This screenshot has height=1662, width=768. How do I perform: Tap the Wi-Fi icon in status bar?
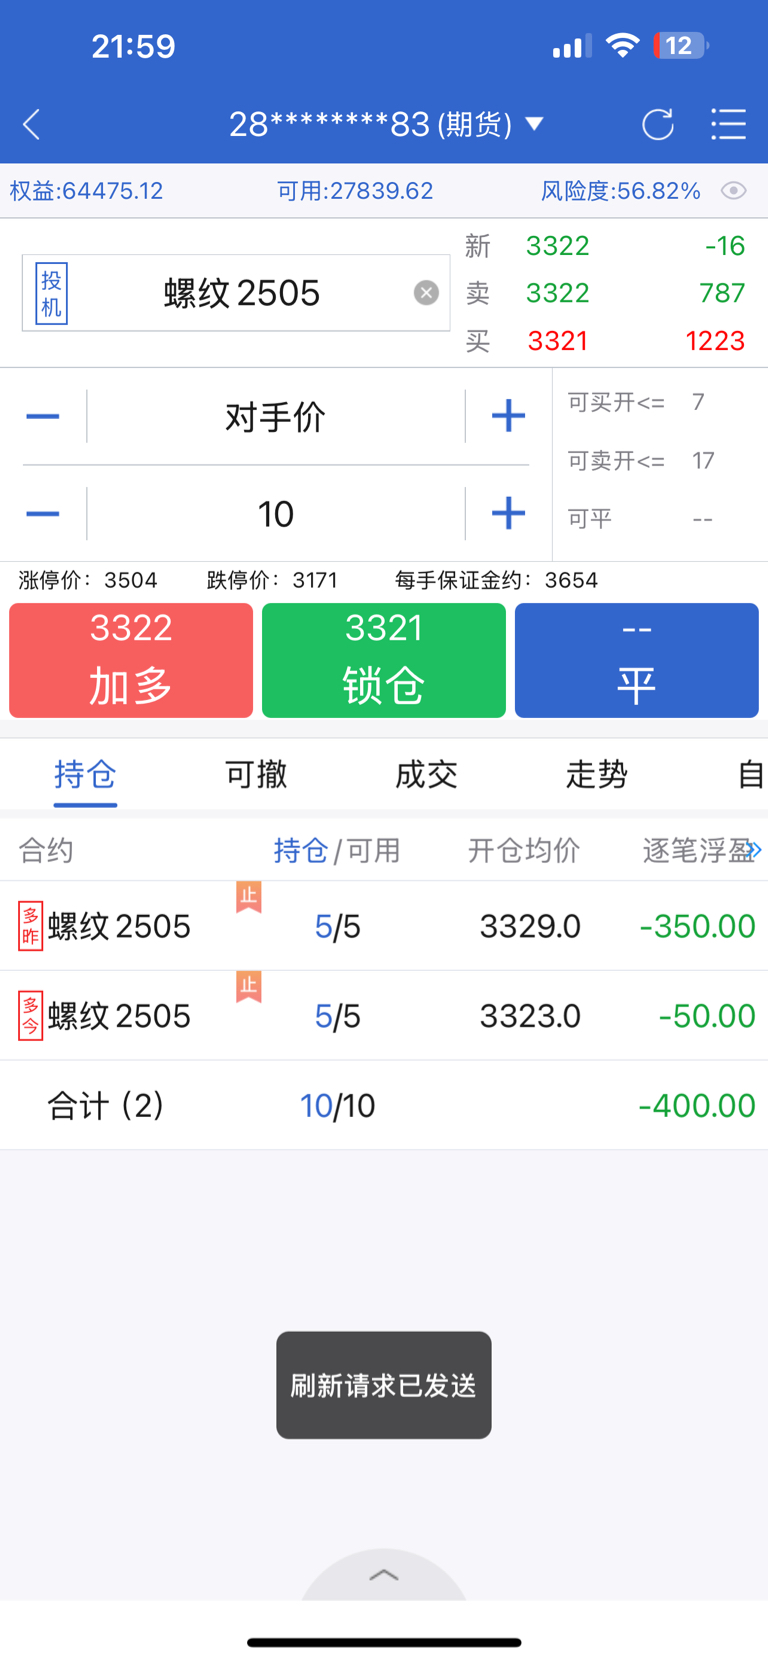click(622, 46)
